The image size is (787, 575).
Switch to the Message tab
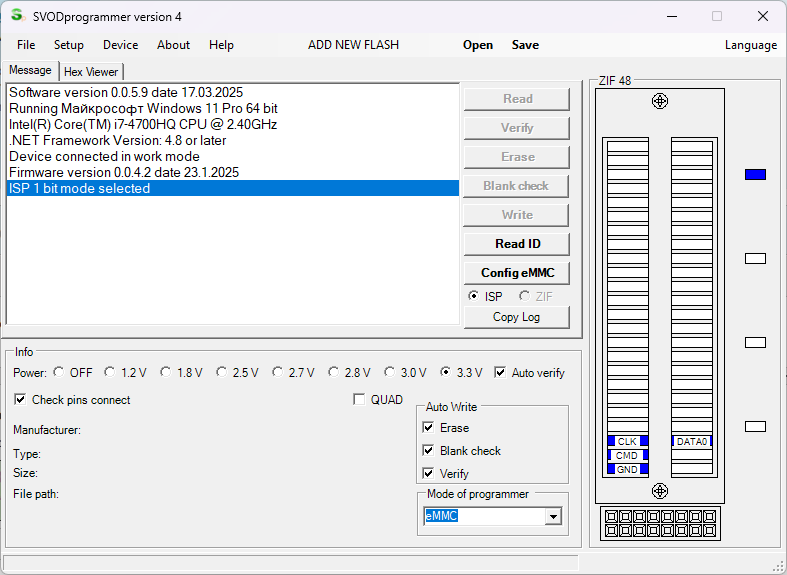[30, 70]
